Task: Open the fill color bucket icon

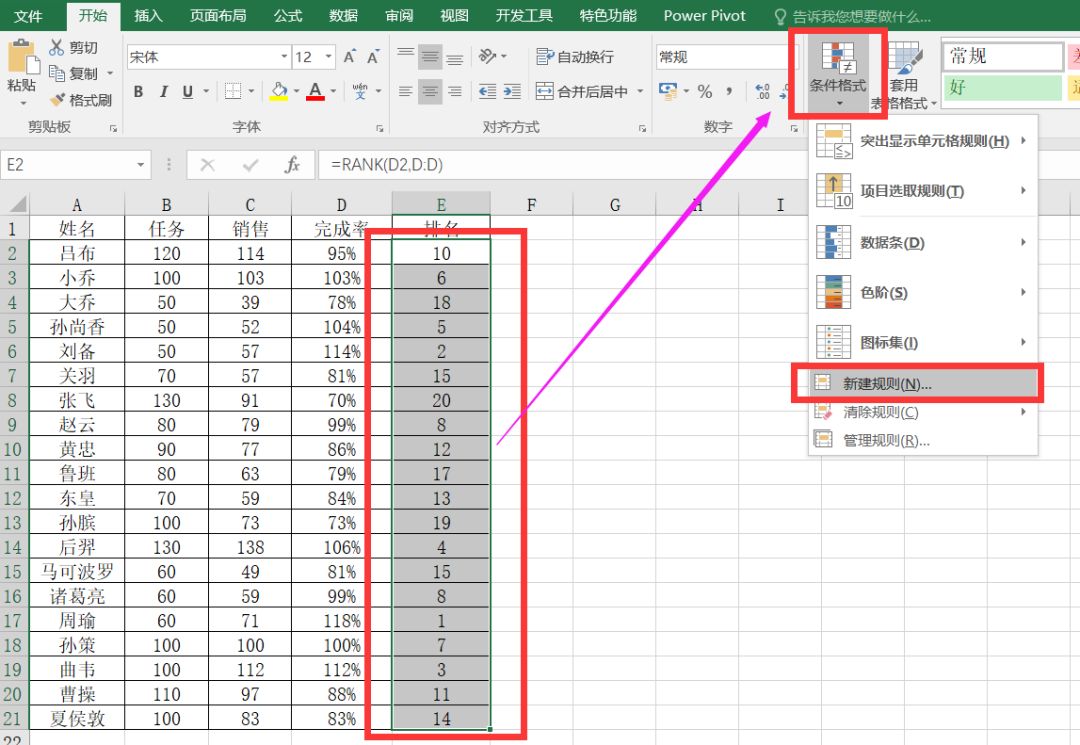Action: (x=280, y=91)
